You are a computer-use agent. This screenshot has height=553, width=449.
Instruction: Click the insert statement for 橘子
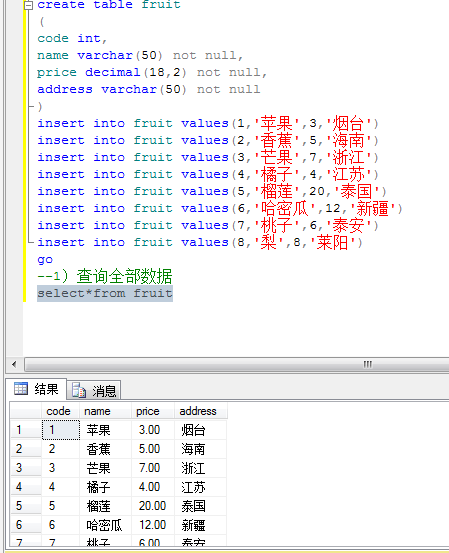point(208,174)
